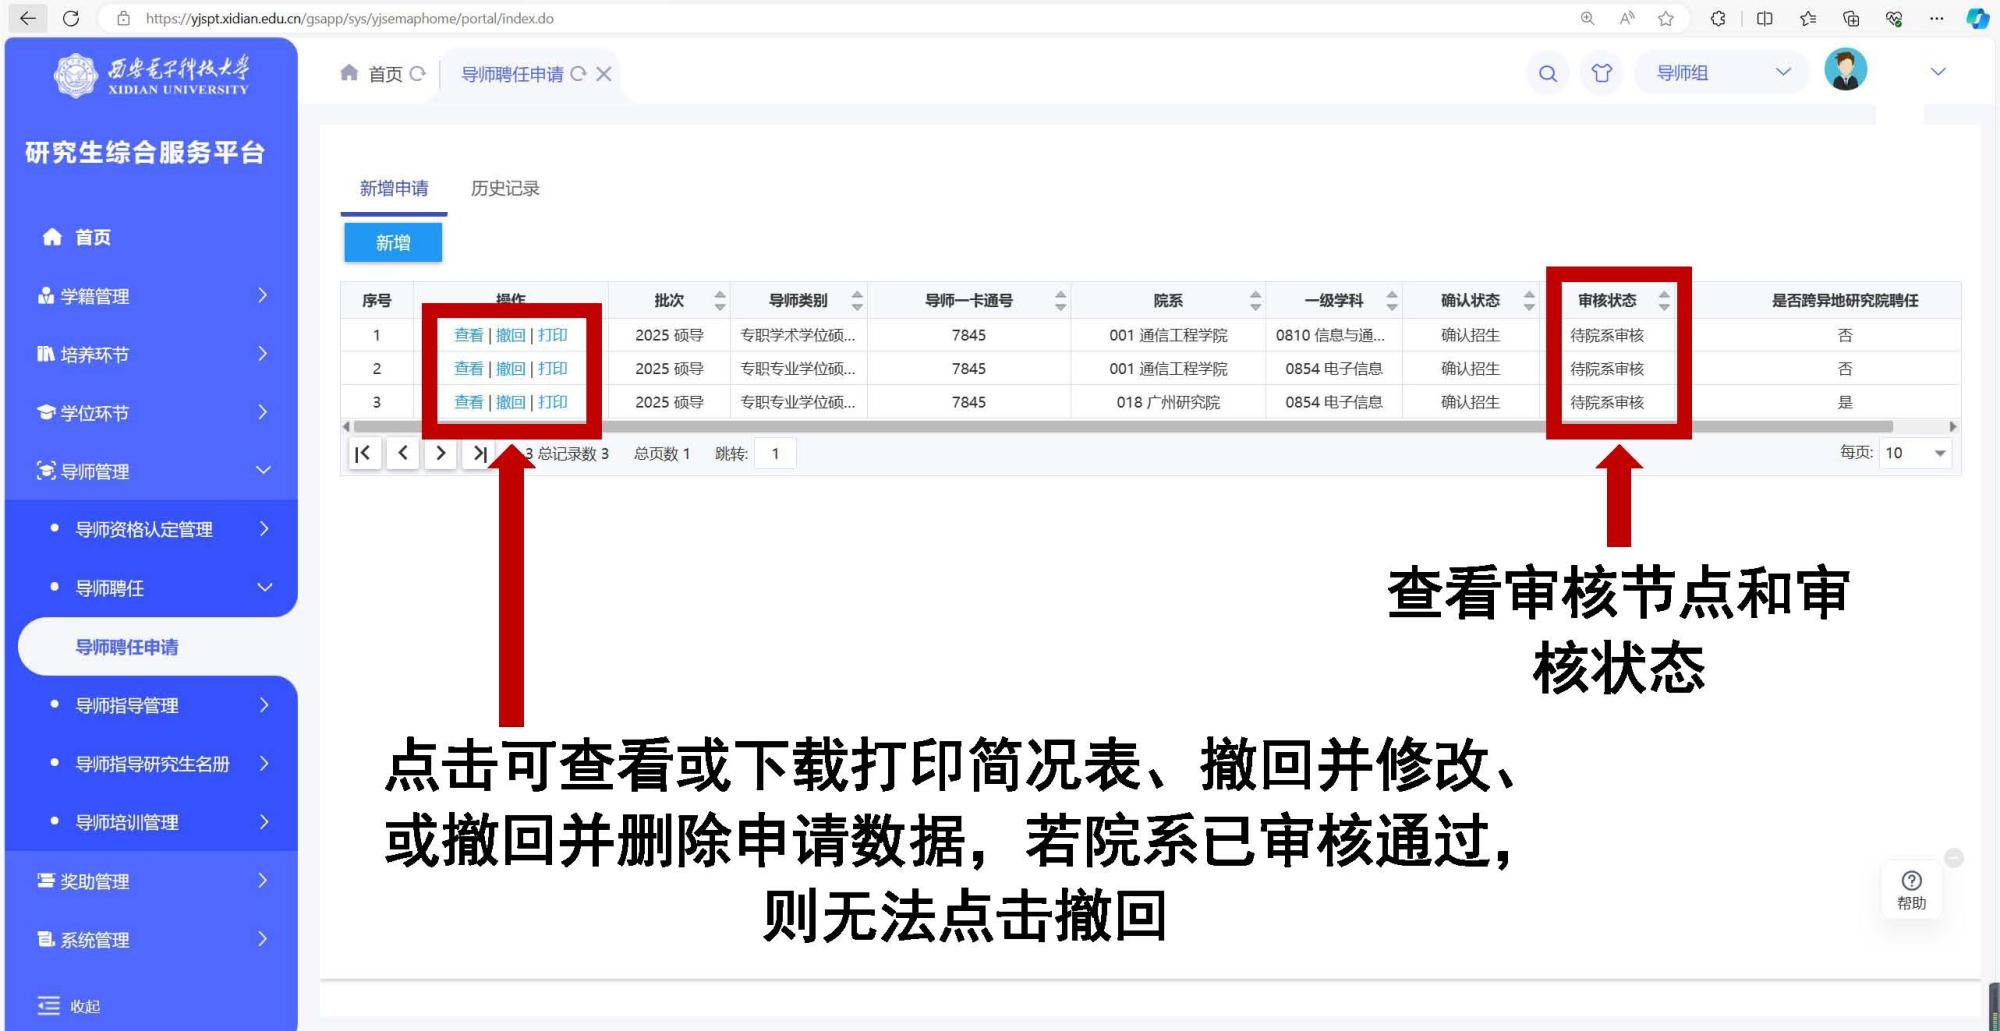Open the theme shirt icon in header
Image resolution: width=2000 pixels, height=1031 pixels.
tap(1601, 73)
